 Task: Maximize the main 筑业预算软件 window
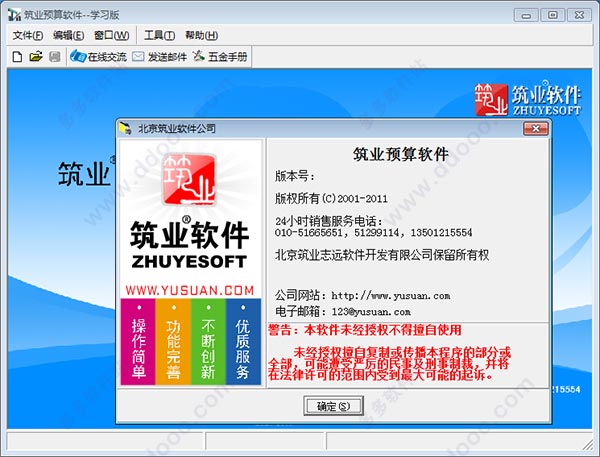tap(553, 15)
